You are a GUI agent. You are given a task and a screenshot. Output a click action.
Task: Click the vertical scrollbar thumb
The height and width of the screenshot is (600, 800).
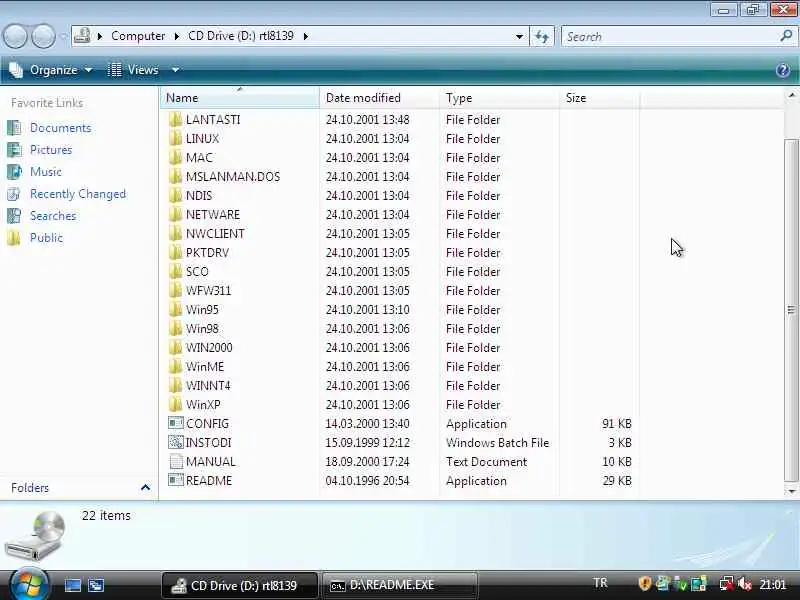791,310
